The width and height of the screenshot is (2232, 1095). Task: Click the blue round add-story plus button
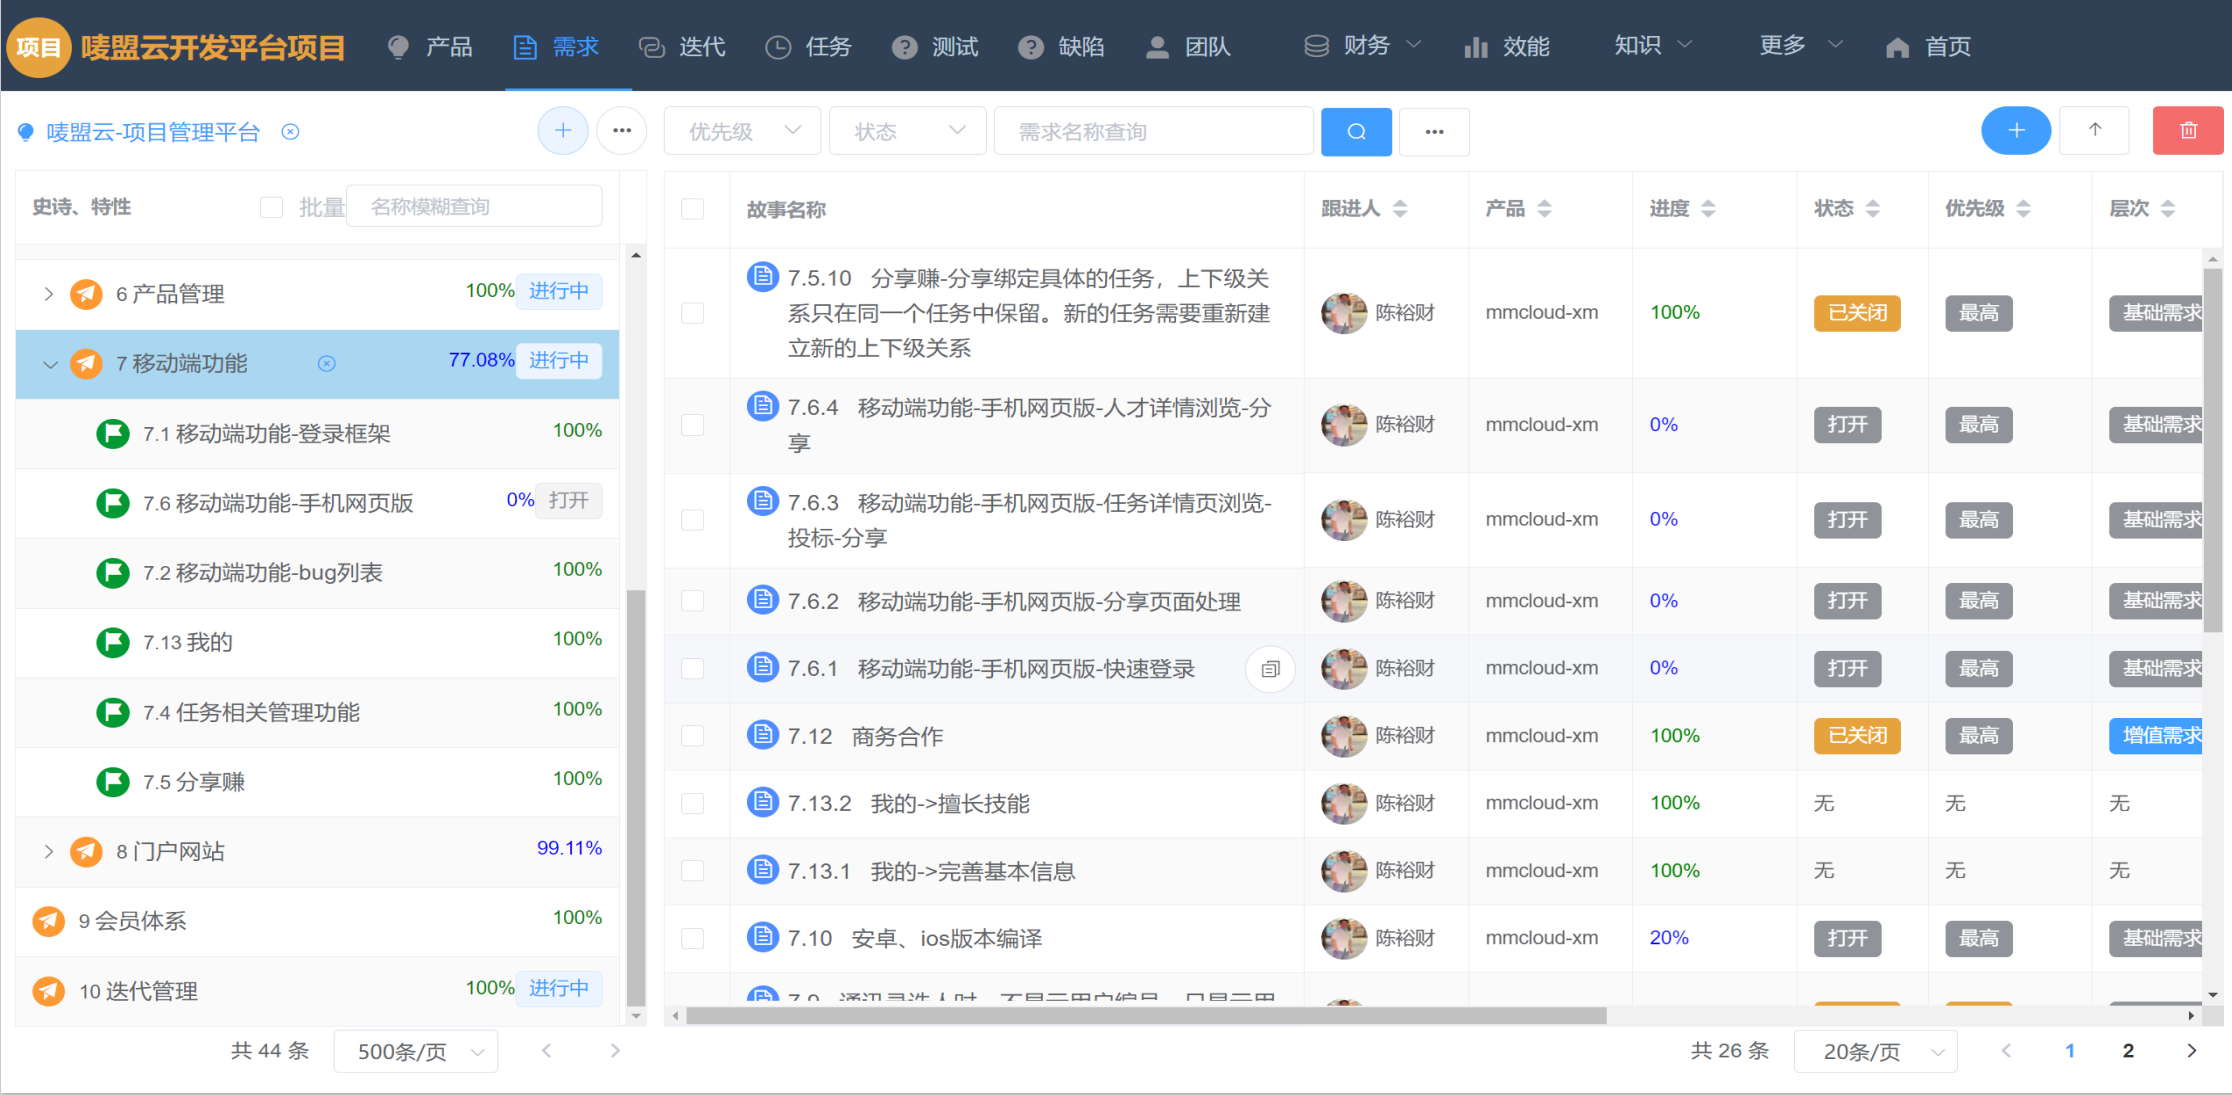(x=2015, y=131)
